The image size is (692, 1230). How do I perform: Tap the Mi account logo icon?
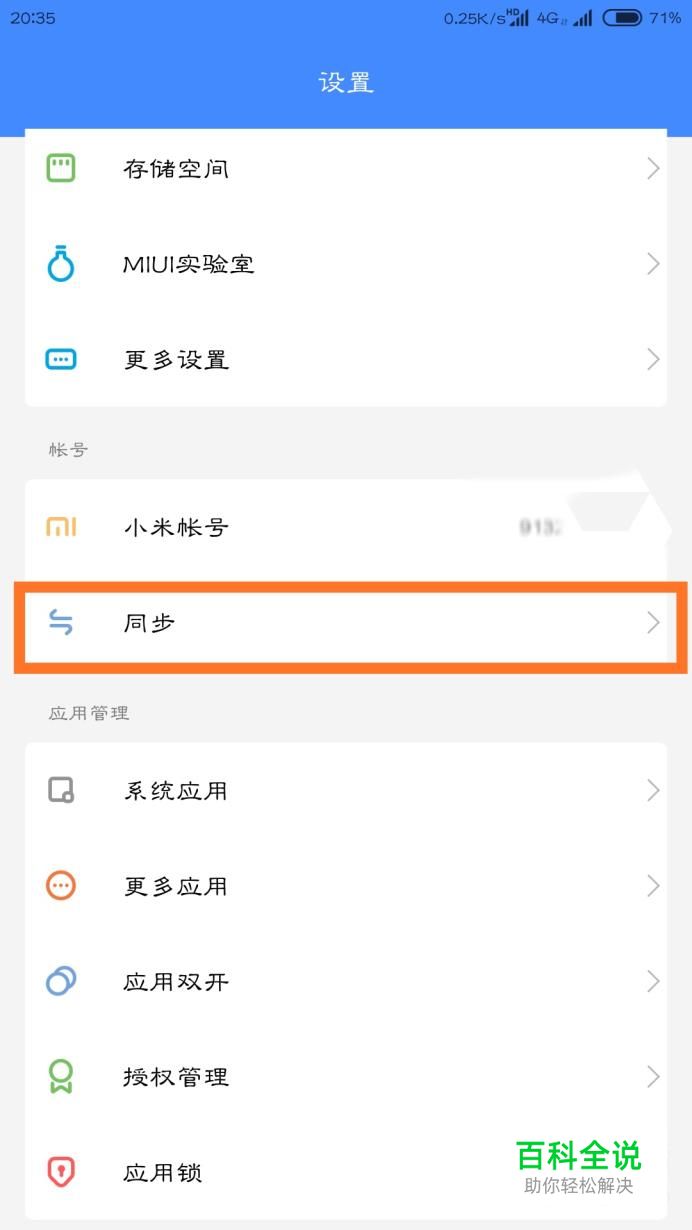click(61, 527)
